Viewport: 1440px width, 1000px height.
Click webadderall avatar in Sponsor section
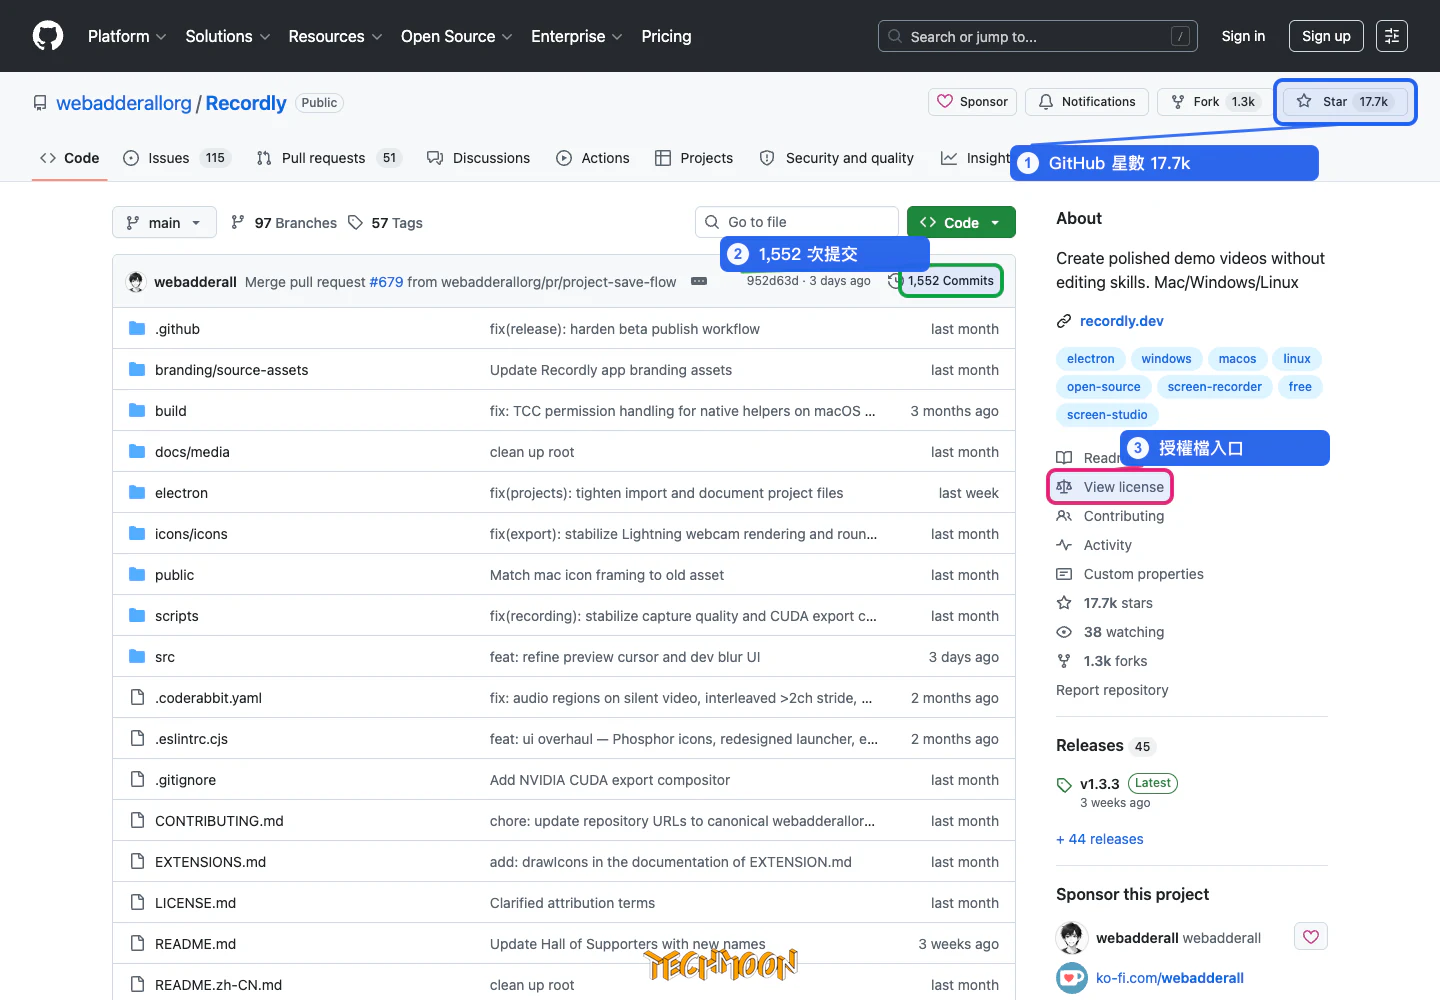[1072, 937]
